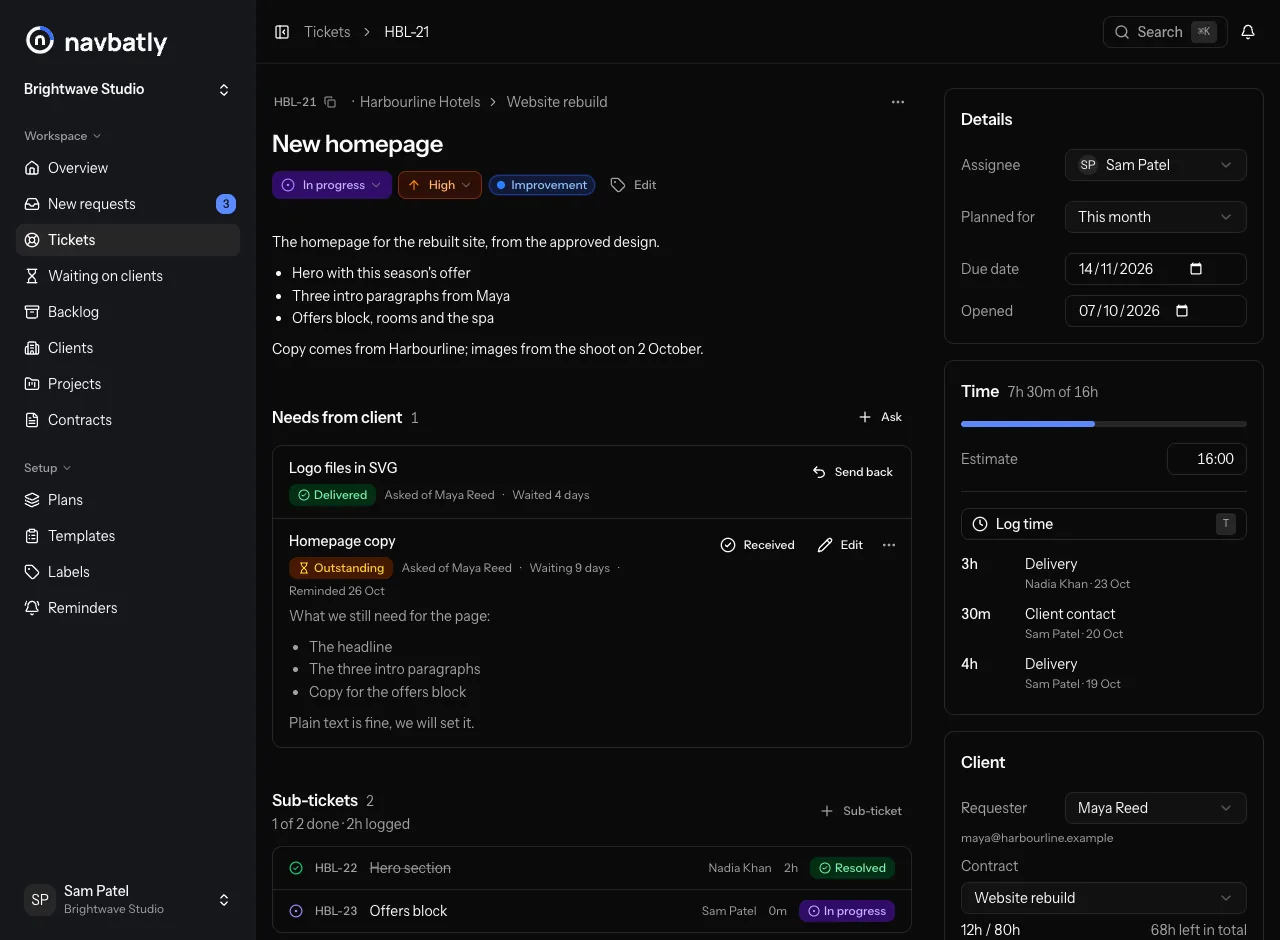
Task: Click the time progress bar
Action: pos(1104,424)
